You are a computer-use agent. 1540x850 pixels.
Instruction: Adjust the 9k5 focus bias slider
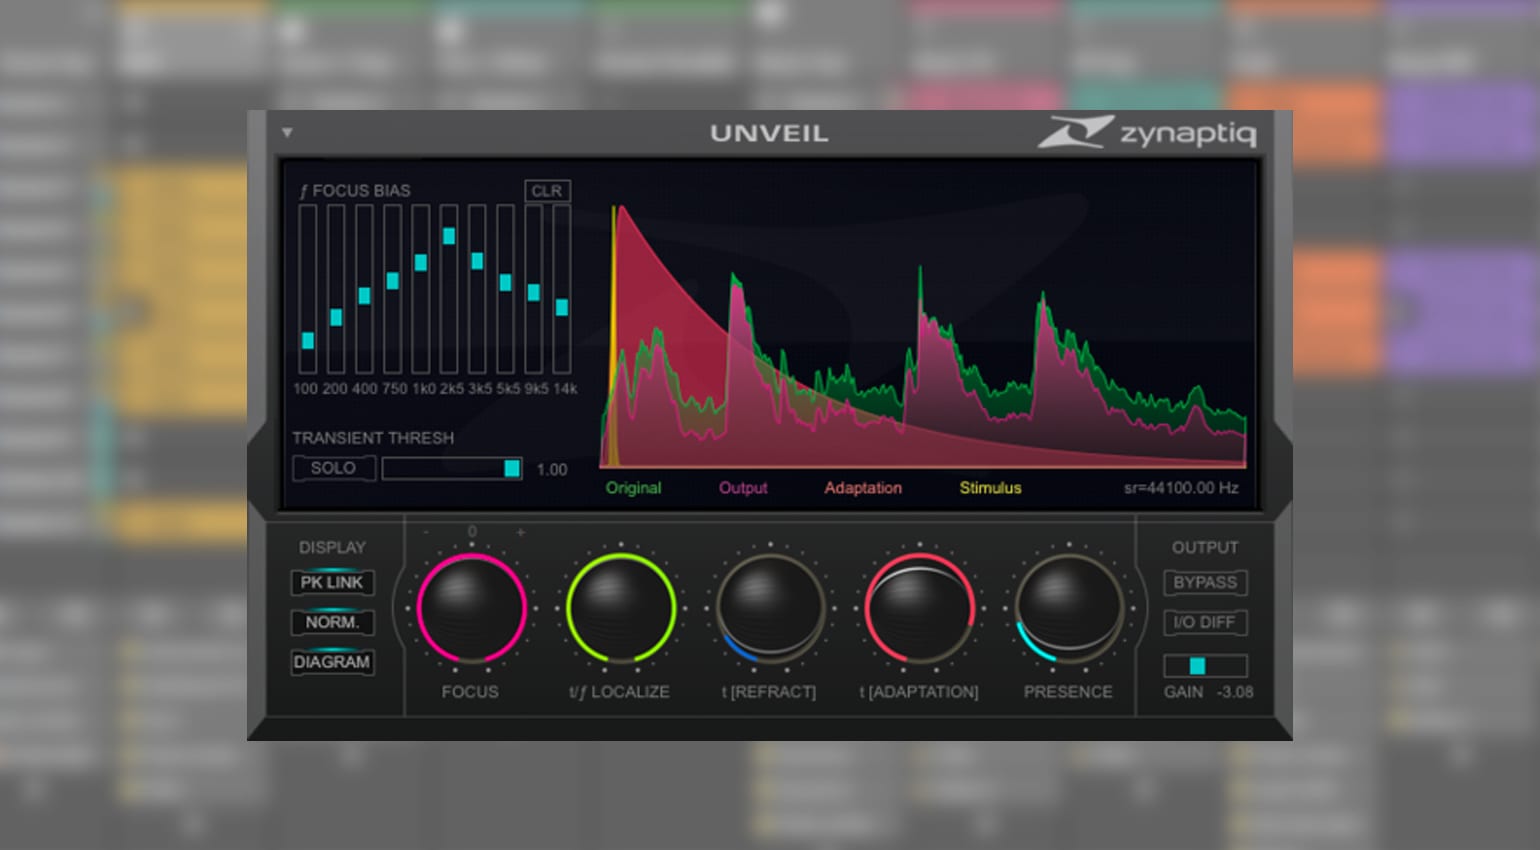[x=534, y=290]
